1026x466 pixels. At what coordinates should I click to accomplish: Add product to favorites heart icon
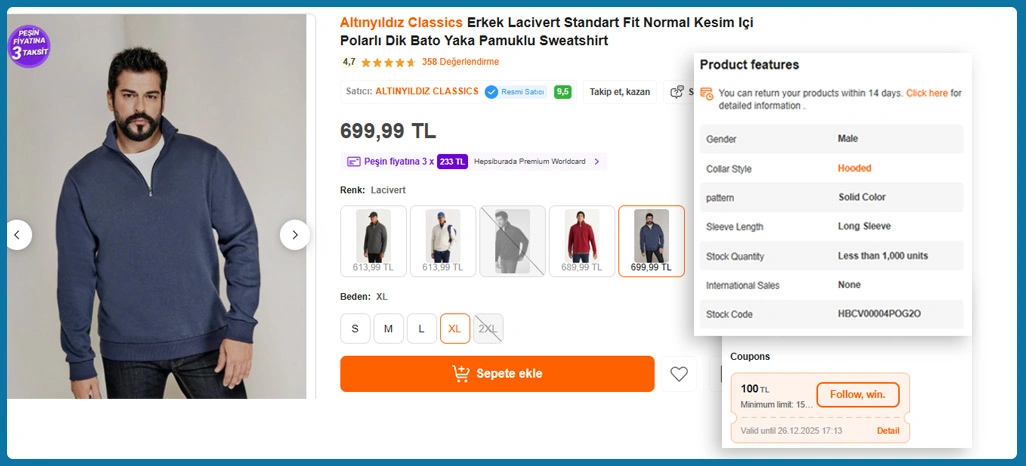[x=679, y=374]
